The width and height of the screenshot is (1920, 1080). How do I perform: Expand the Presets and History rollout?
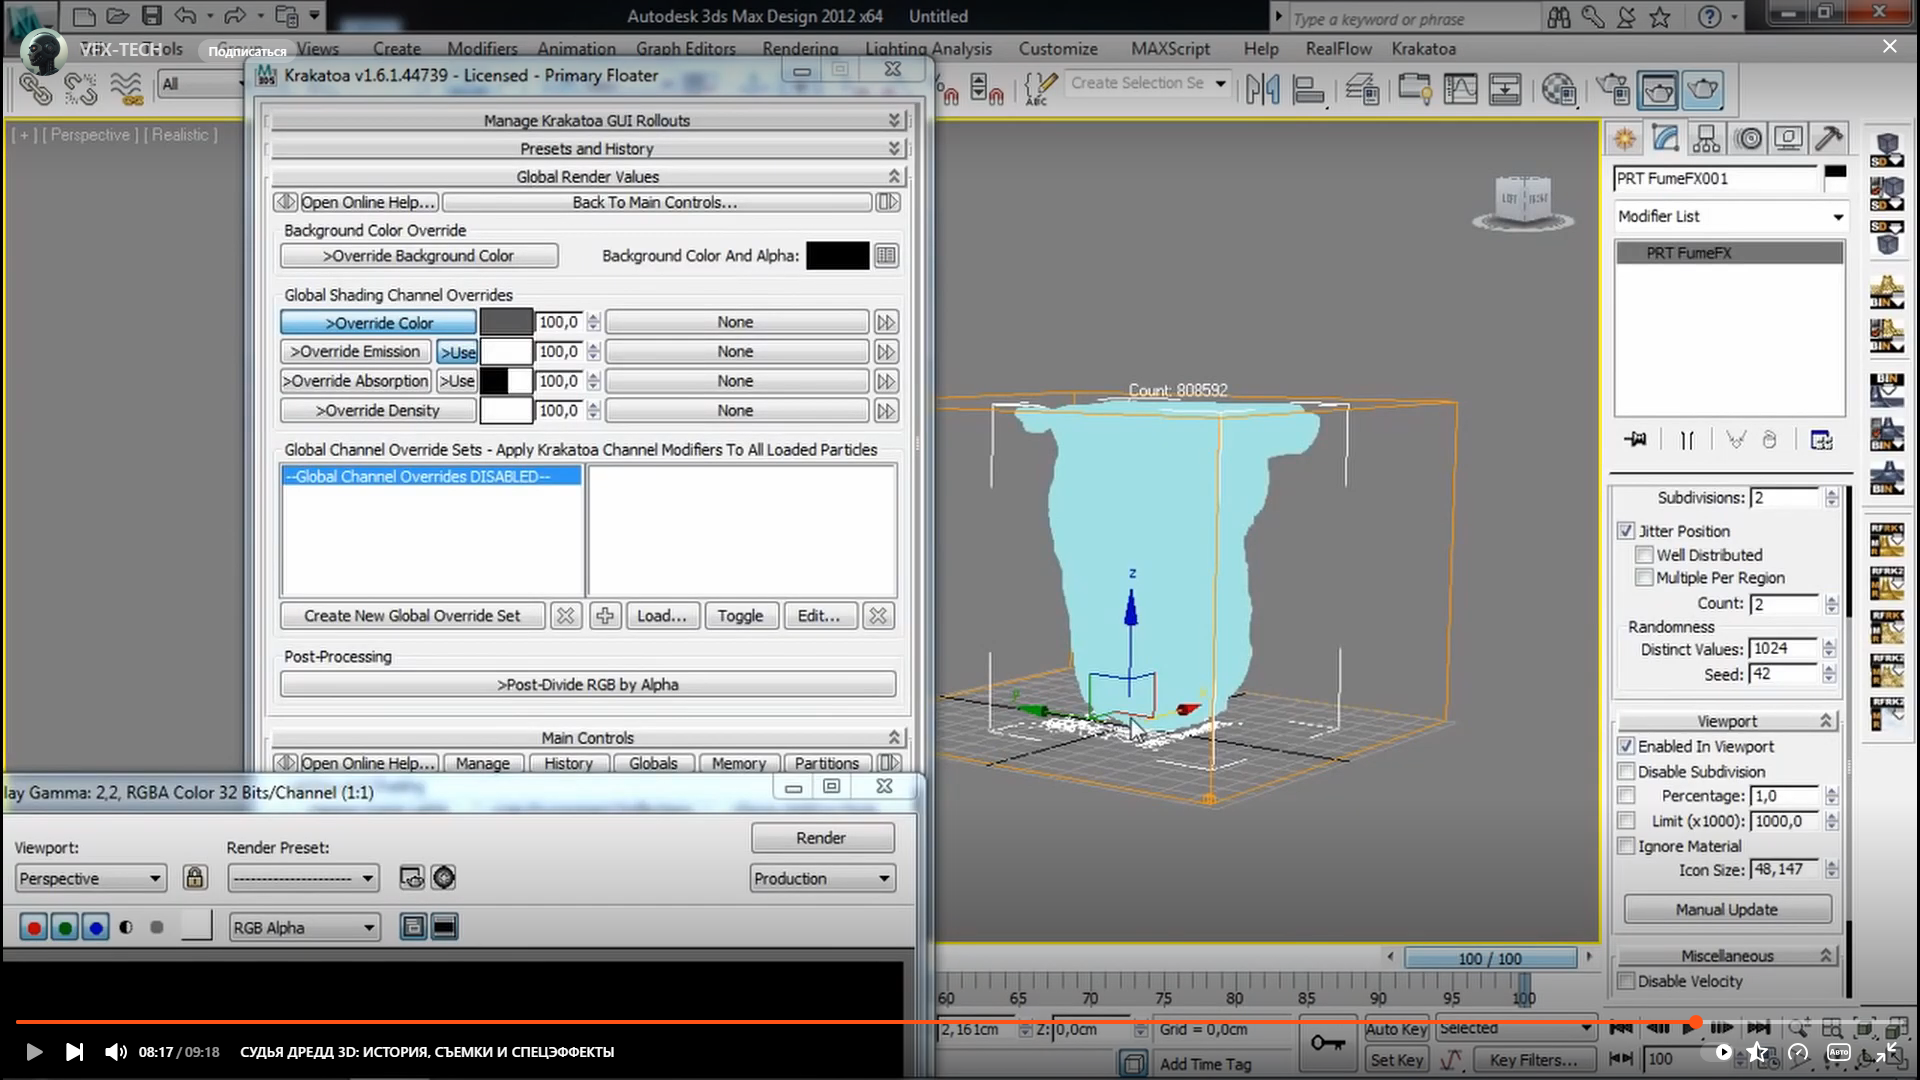587,149
